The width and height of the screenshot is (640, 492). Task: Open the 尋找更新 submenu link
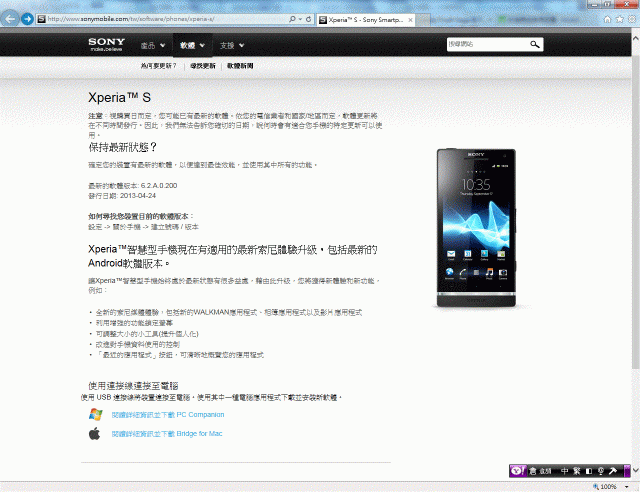203,66
